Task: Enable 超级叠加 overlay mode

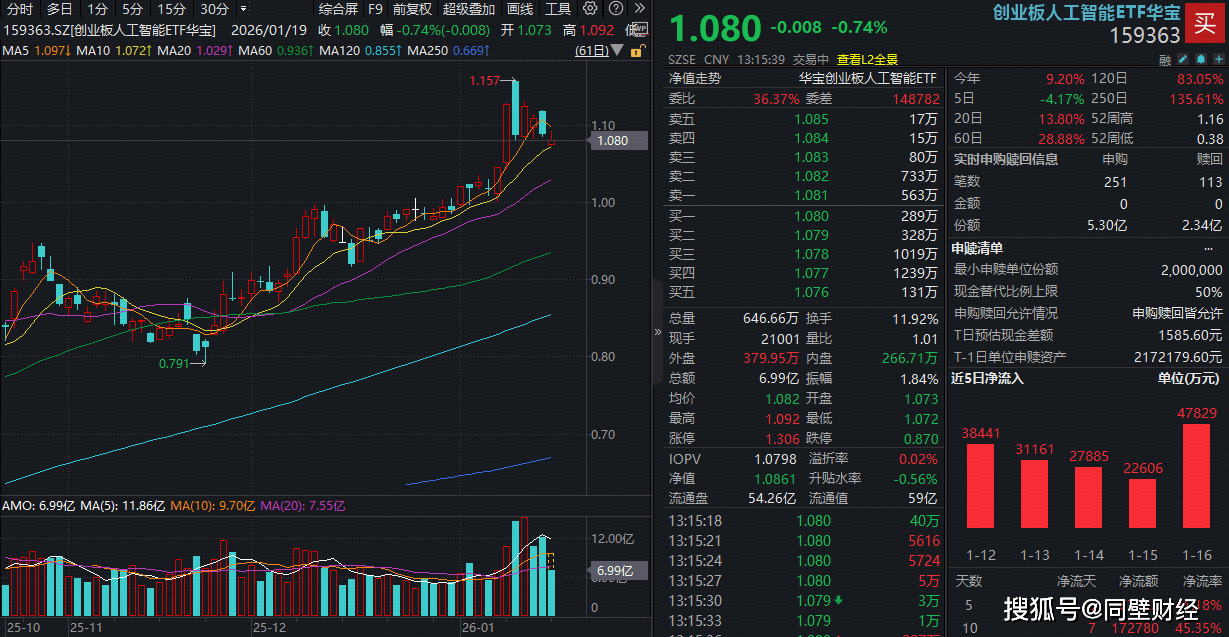Action: point(469,9)
